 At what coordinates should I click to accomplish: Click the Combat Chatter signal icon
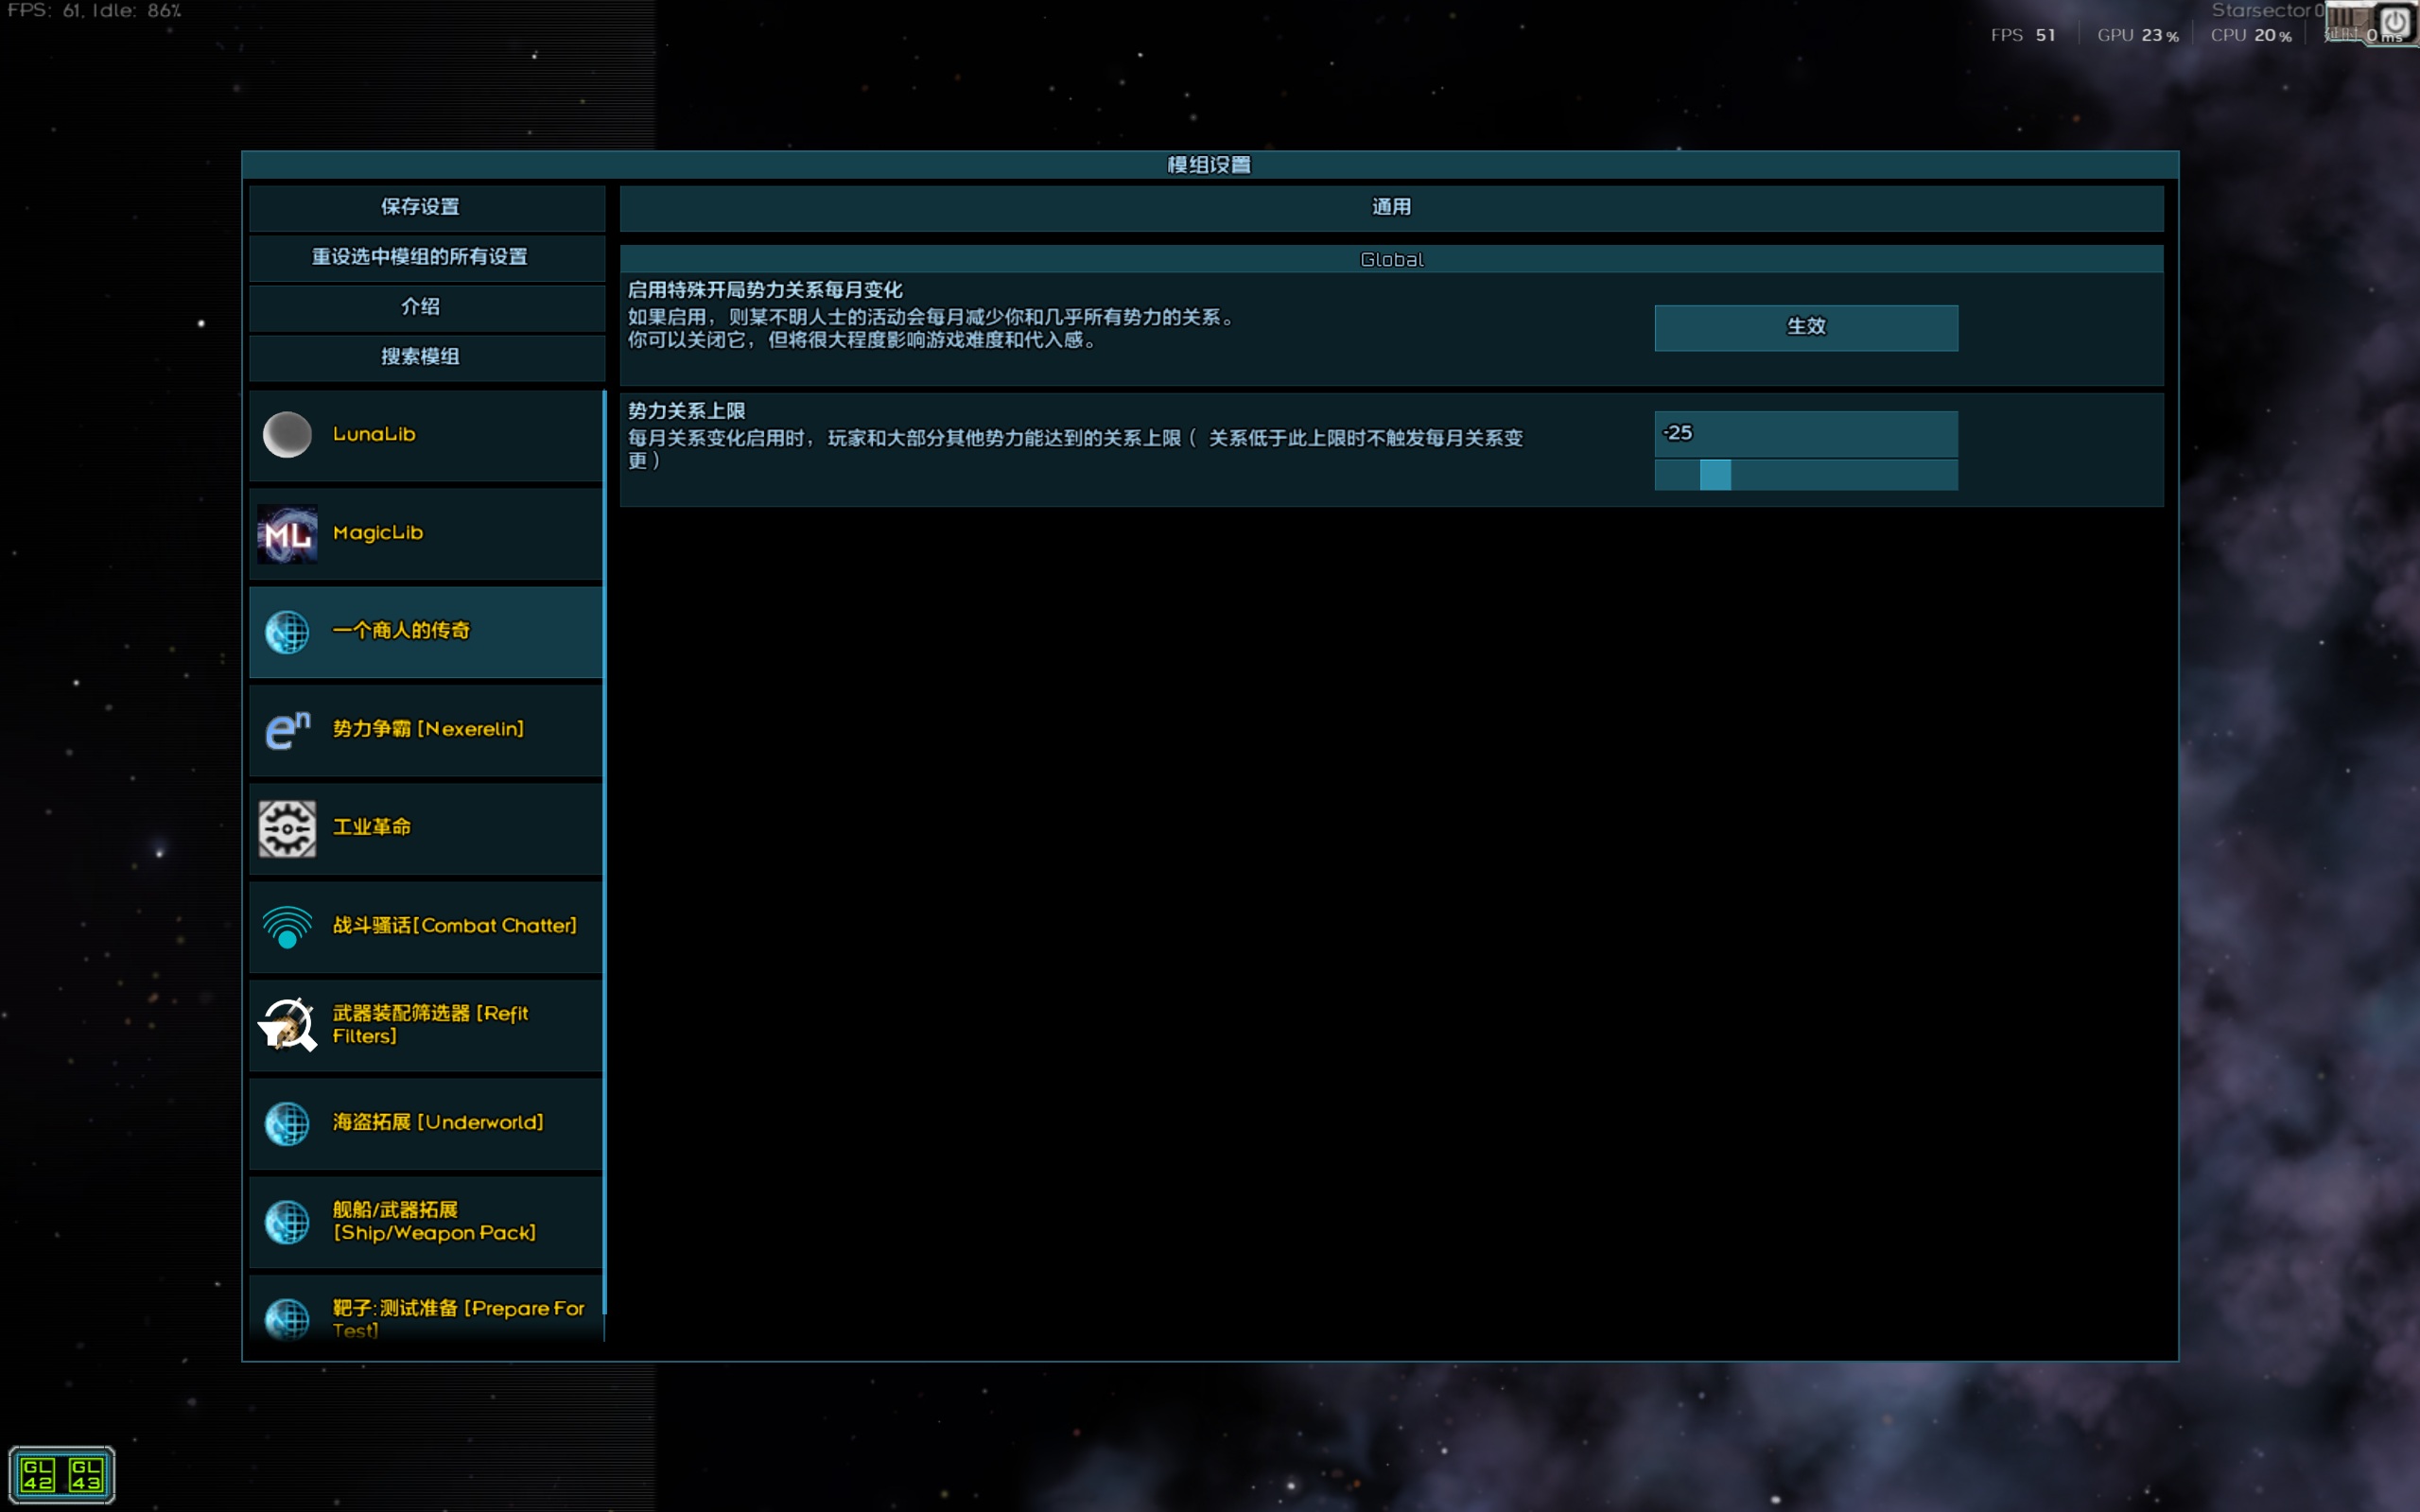[287, 927]
